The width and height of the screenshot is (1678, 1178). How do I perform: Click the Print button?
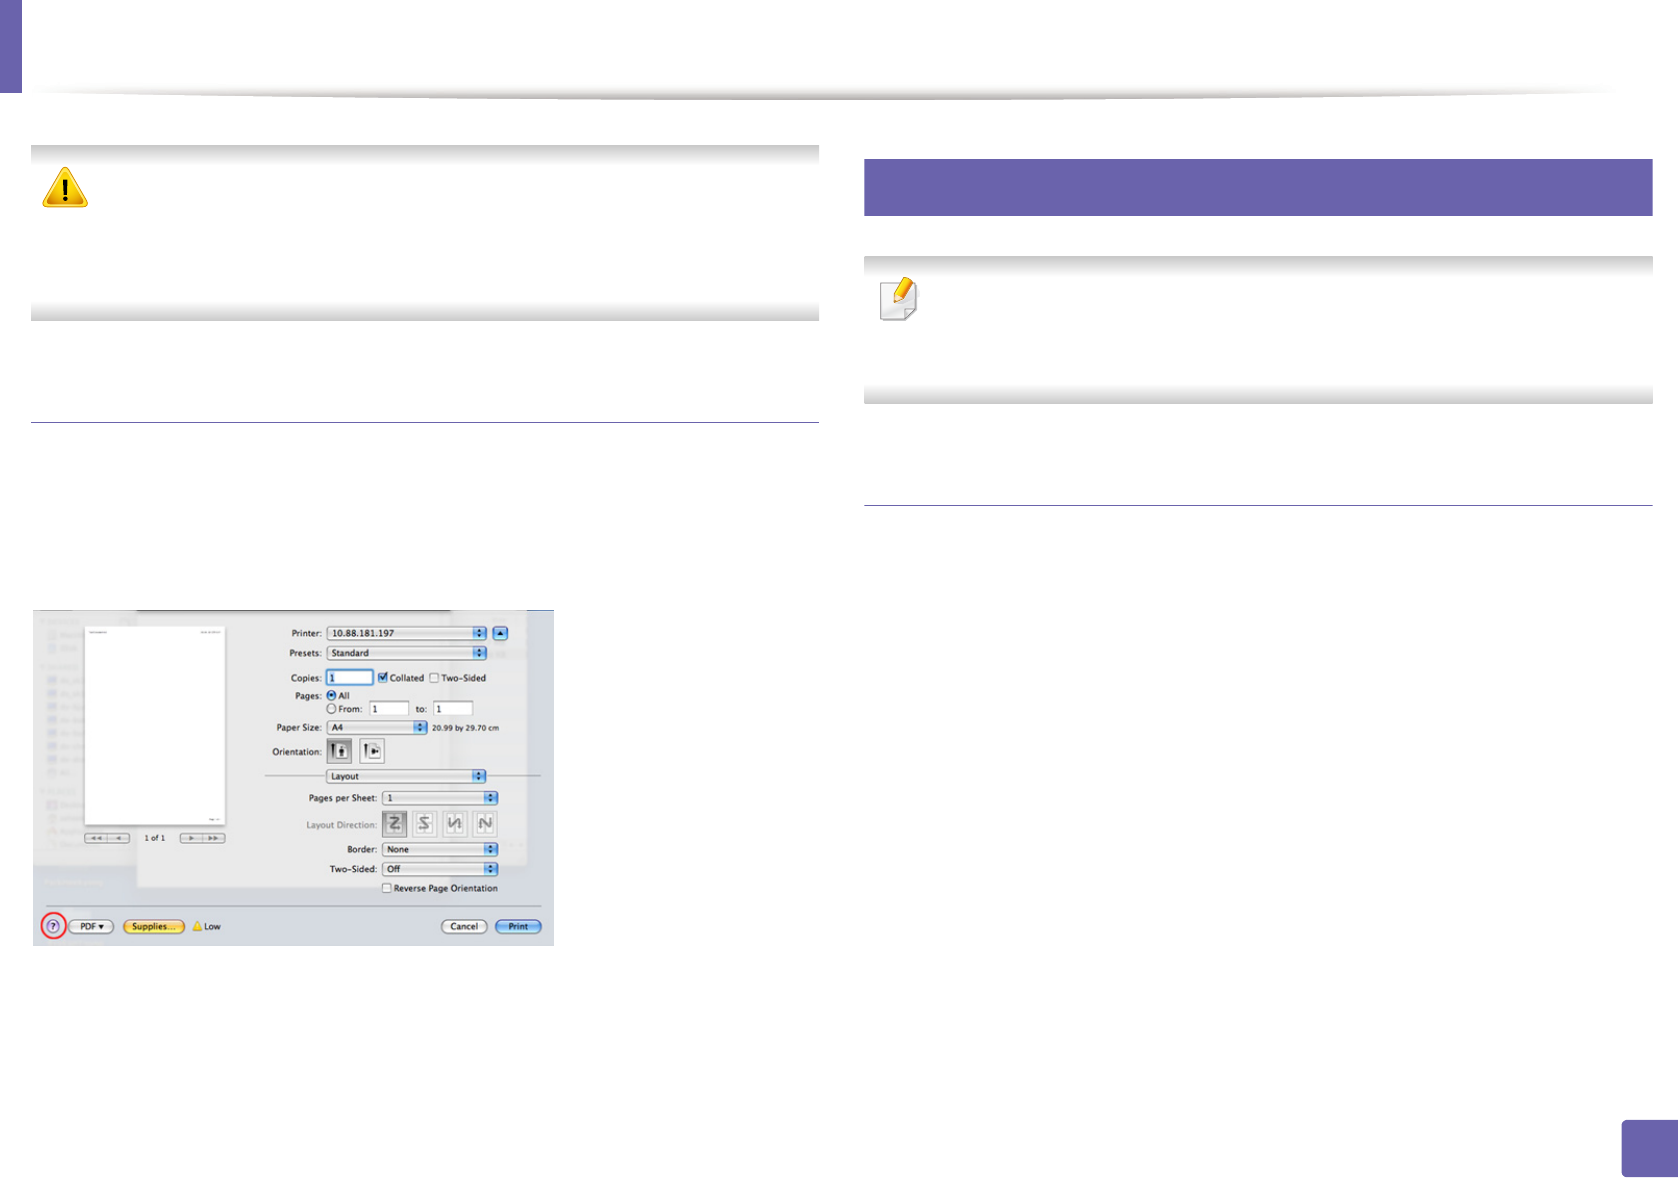click(518, 927)
